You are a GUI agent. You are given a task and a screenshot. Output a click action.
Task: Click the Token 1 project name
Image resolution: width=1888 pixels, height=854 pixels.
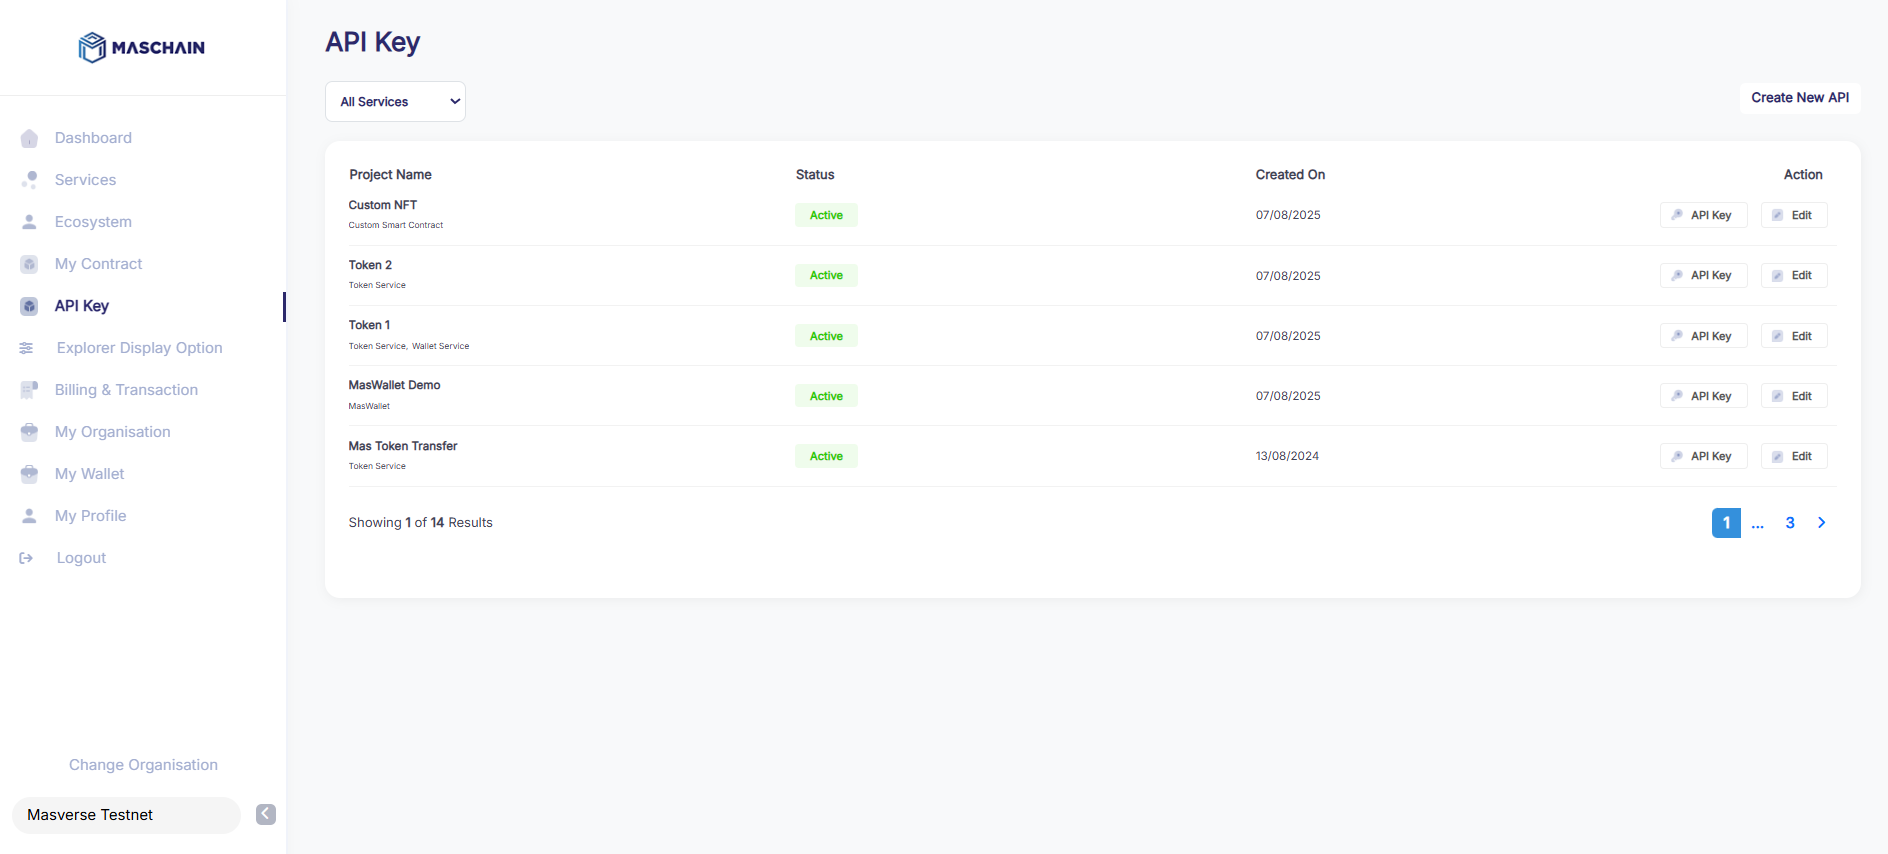(x=369, y=325)
